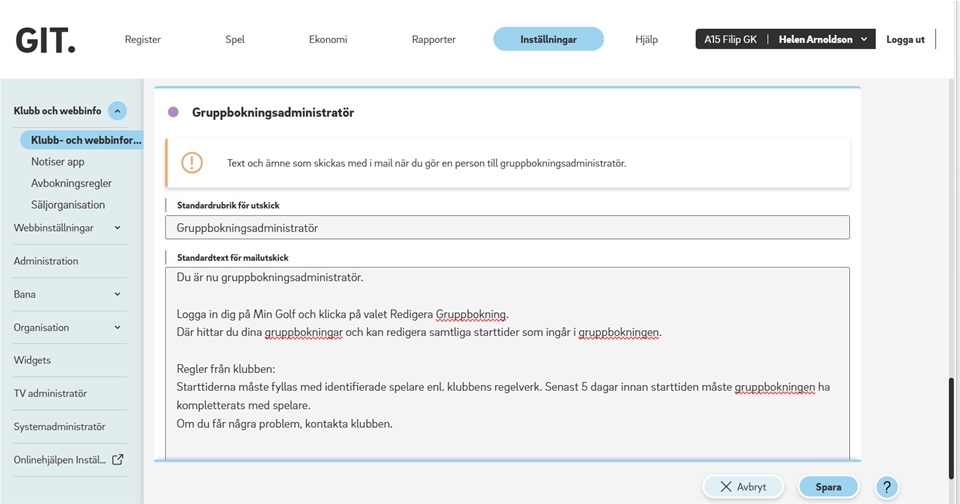Expand the Organisation sidebar section
This screenshot has width=960, height=504.
click(117, 327)
